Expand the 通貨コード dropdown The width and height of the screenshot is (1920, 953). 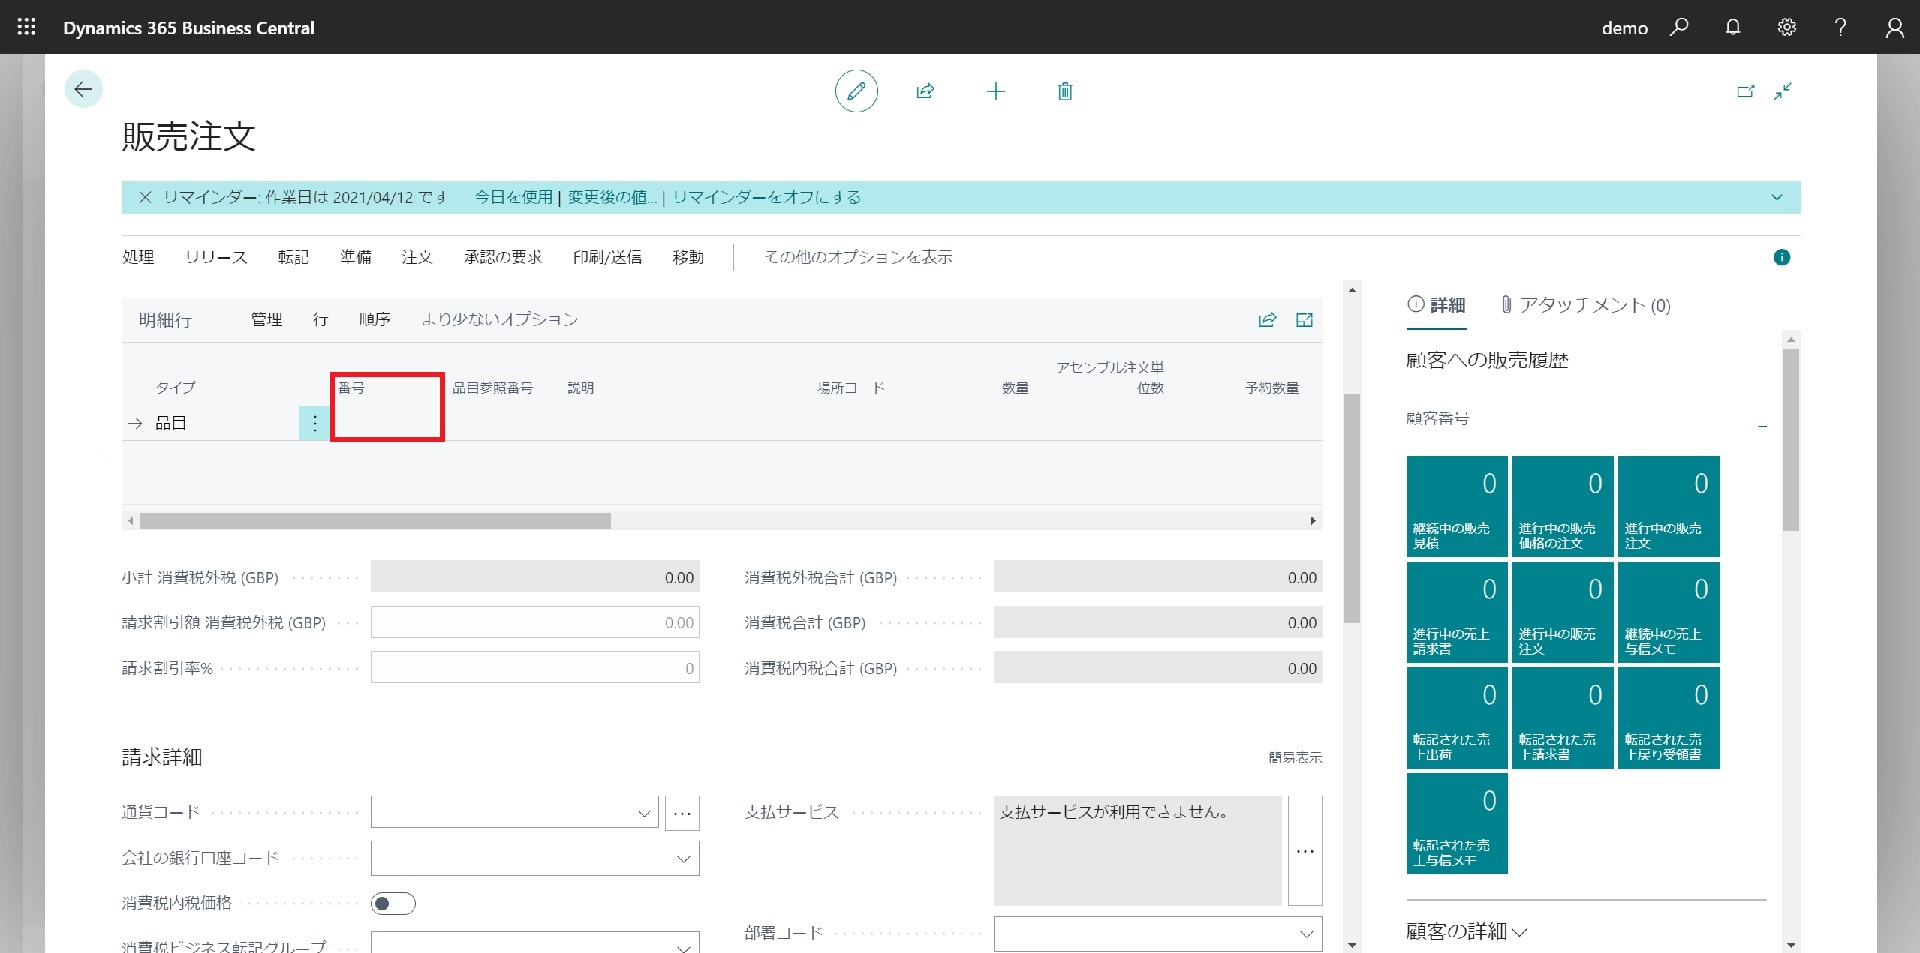click(x=644, y=813)
